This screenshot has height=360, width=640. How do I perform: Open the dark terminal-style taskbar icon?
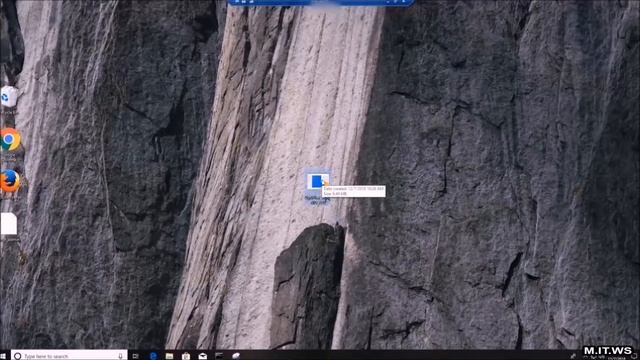point(219,356)
